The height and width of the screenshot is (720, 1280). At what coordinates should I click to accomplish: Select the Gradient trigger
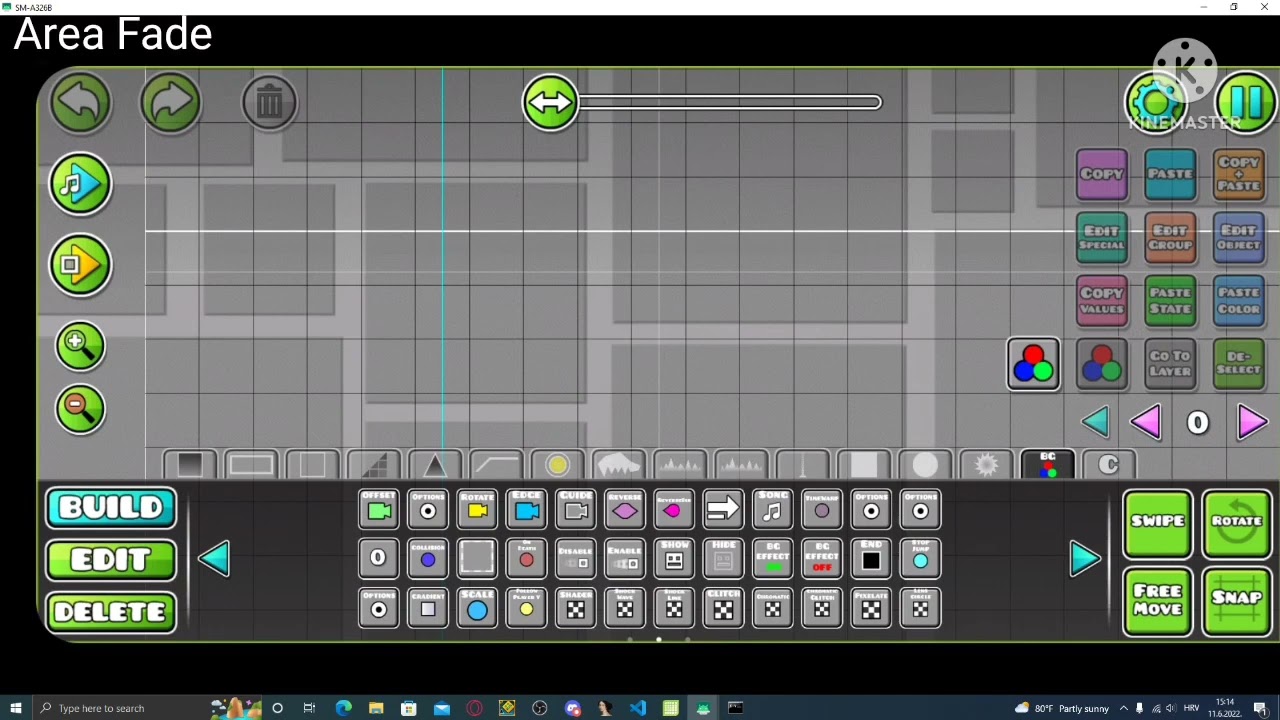tap(428, 608)
